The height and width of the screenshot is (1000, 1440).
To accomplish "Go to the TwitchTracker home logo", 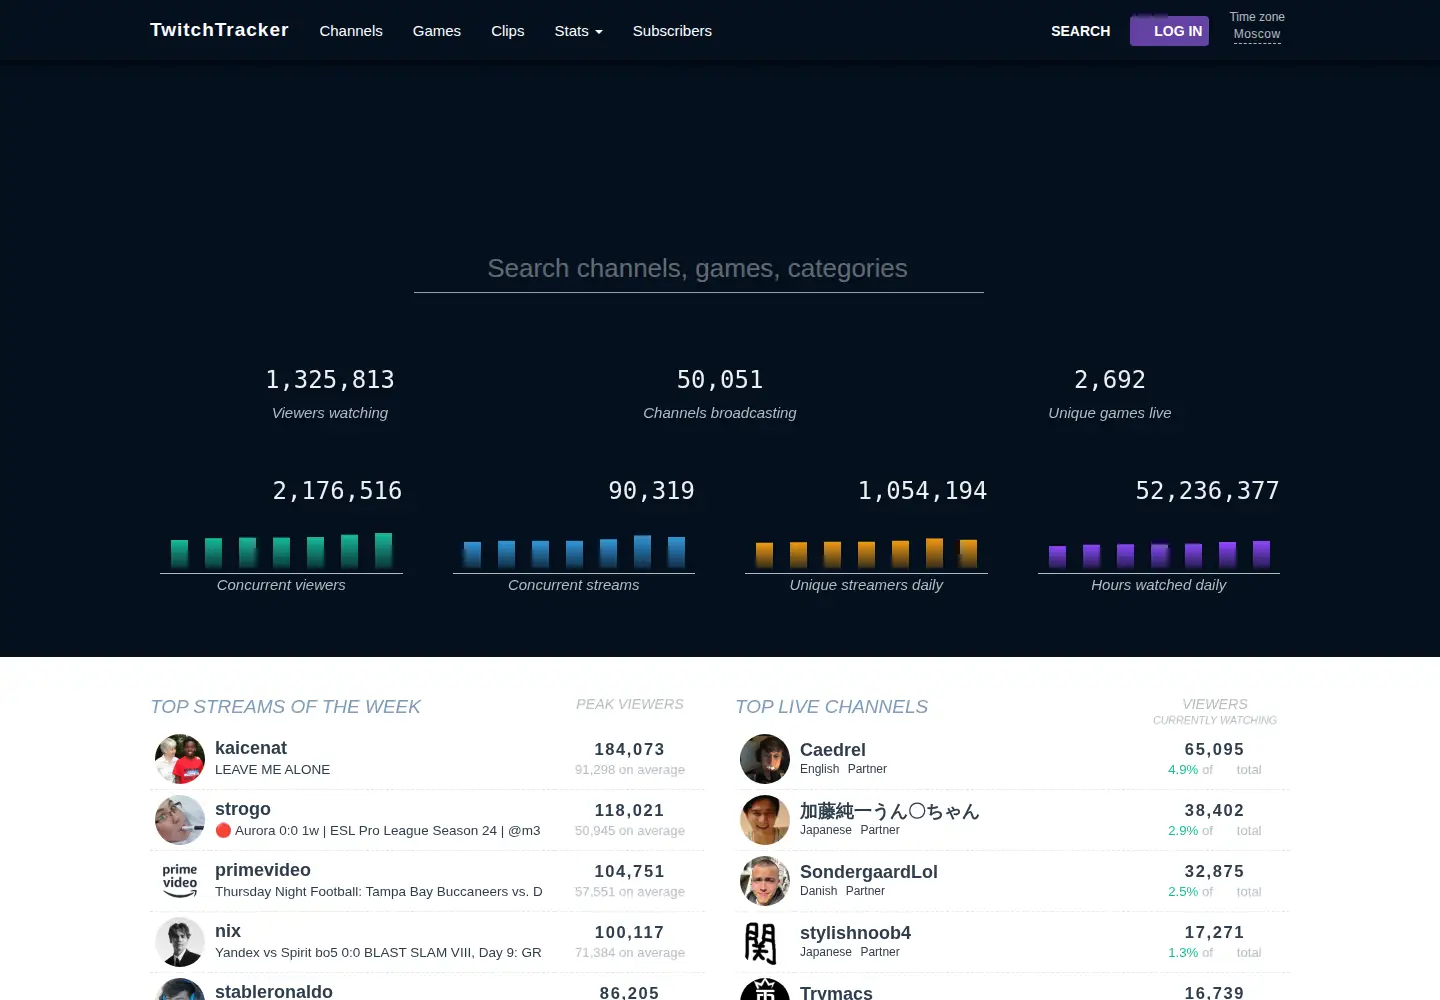I will tap(219, 30).
